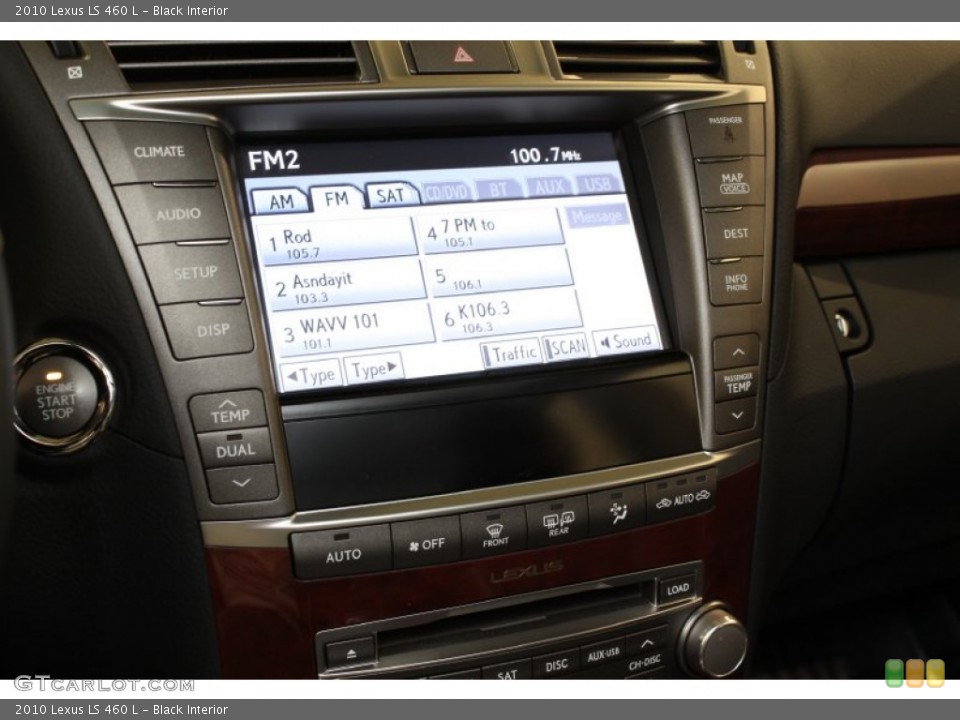The height and width of the screenshot is (720, 960).
Task: Switch to the SAT tab
Action: click(x=391, y=195)
